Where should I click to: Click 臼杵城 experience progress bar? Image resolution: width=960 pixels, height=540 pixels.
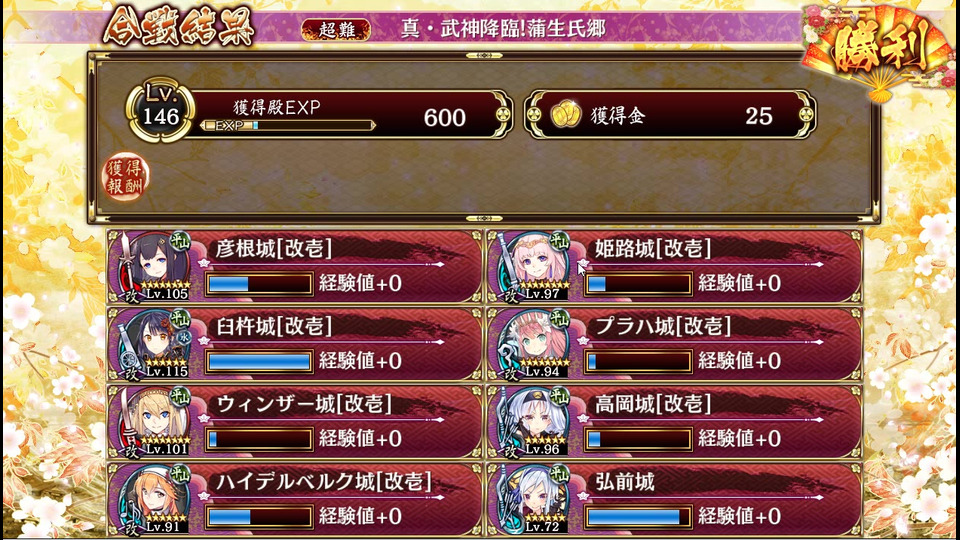[259, 361]
